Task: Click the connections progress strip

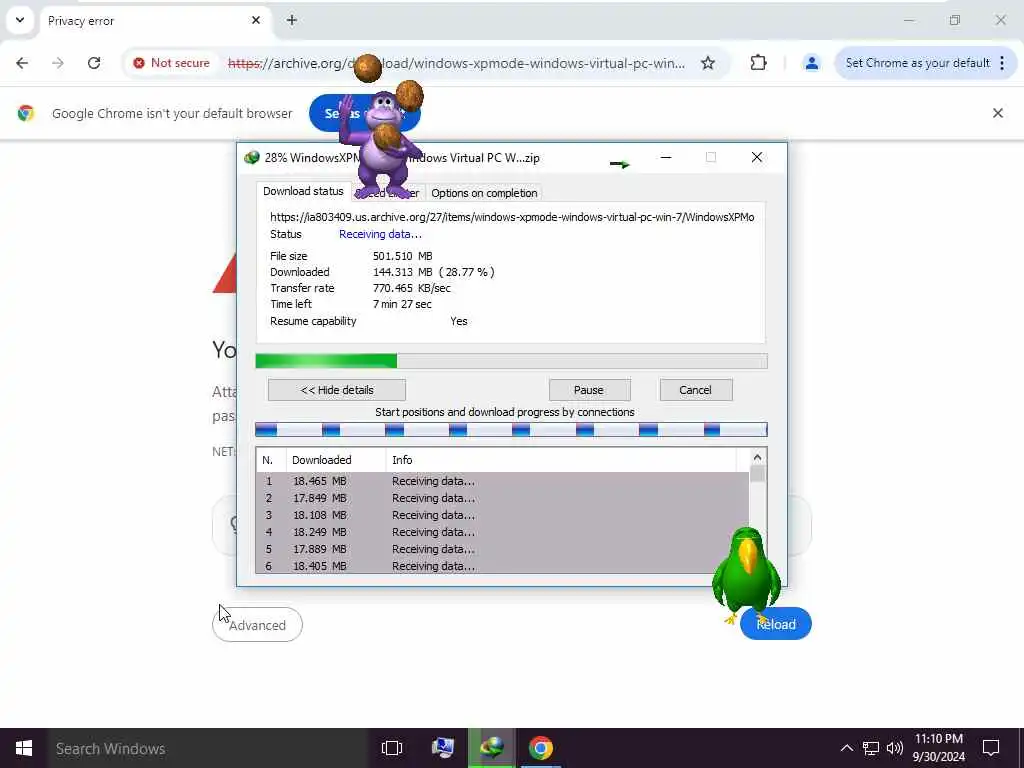Action: pyautogui.click(x=511, y=429)
